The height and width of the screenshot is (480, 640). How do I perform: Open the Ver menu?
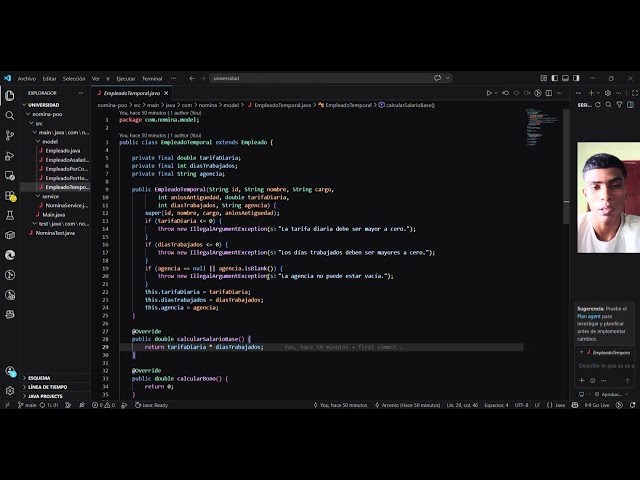pos(96,78)
